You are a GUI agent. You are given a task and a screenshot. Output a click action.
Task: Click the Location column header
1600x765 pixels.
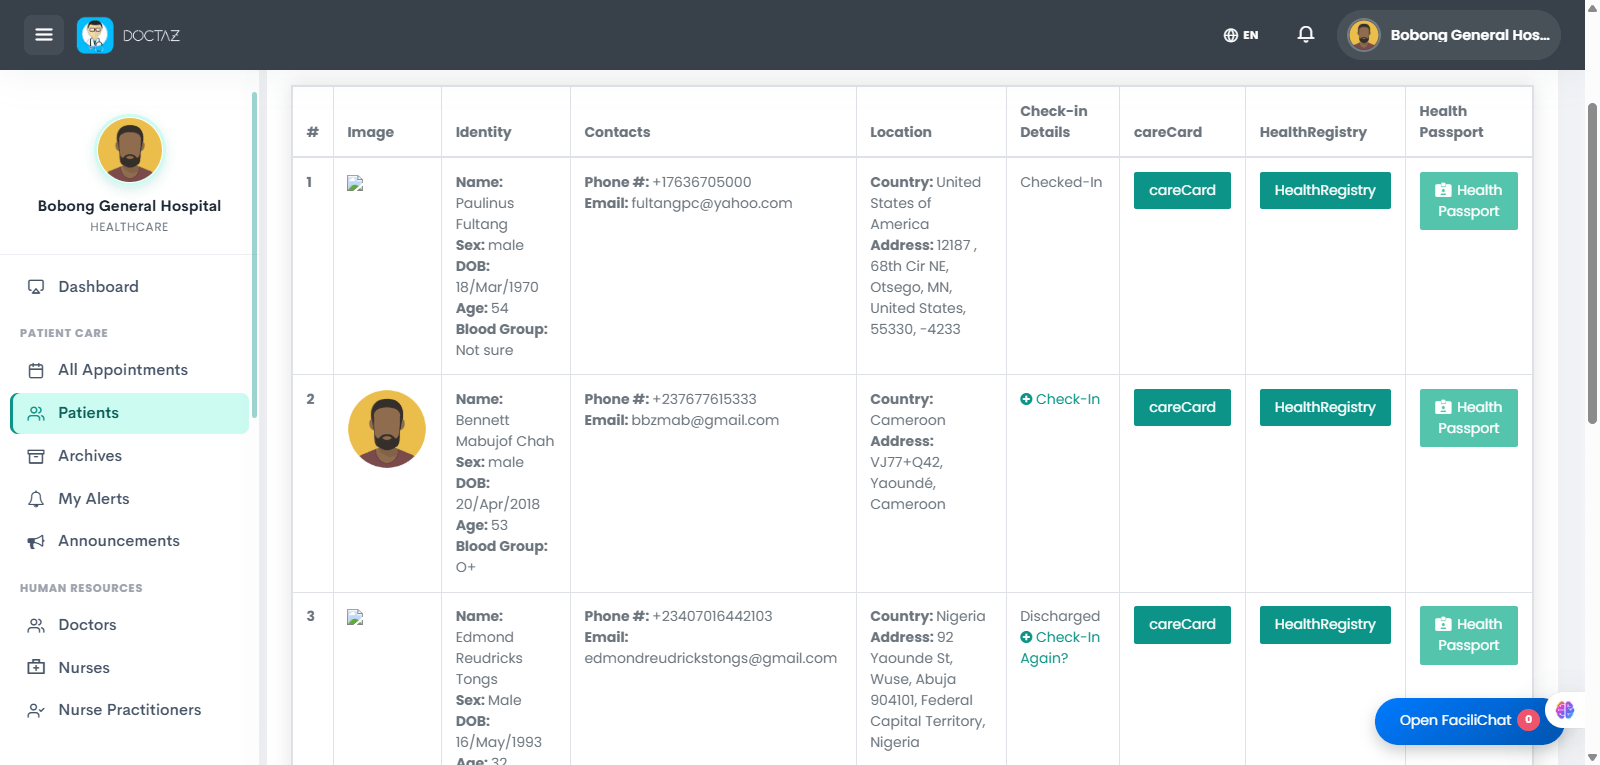pyautogui.click(x=901, y=132)
